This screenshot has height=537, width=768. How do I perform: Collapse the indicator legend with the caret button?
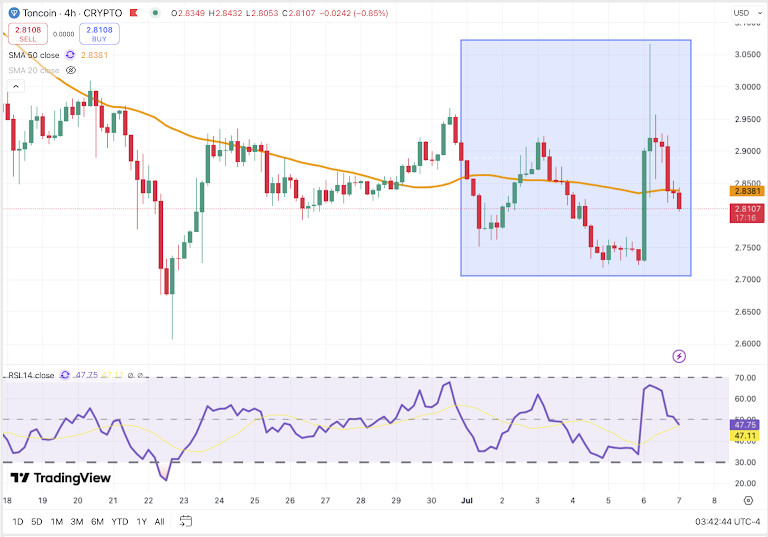tap(16, 87)
